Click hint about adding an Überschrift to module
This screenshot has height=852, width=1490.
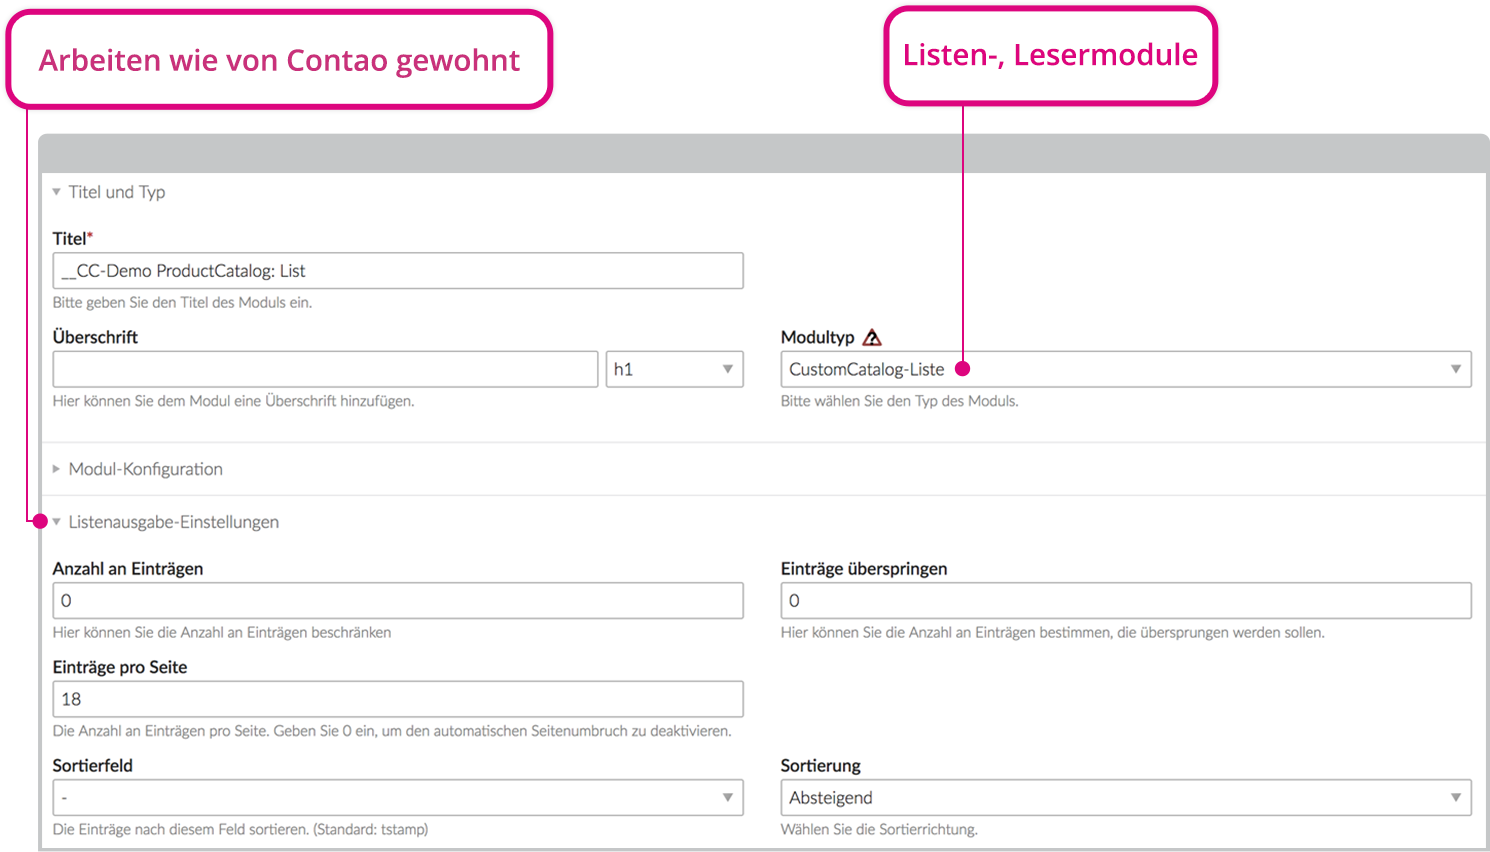(233, 401)
